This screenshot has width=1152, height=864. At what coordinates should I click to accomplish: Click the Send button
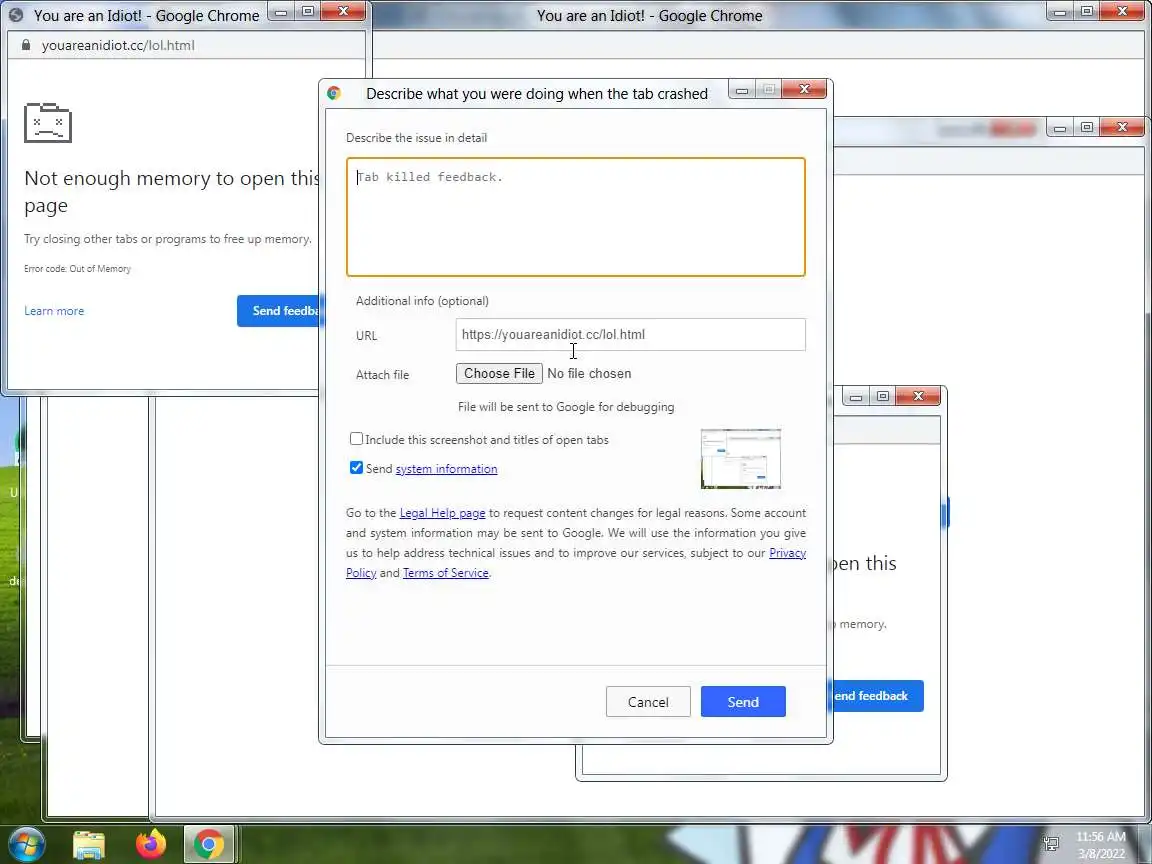coord(743,702)
